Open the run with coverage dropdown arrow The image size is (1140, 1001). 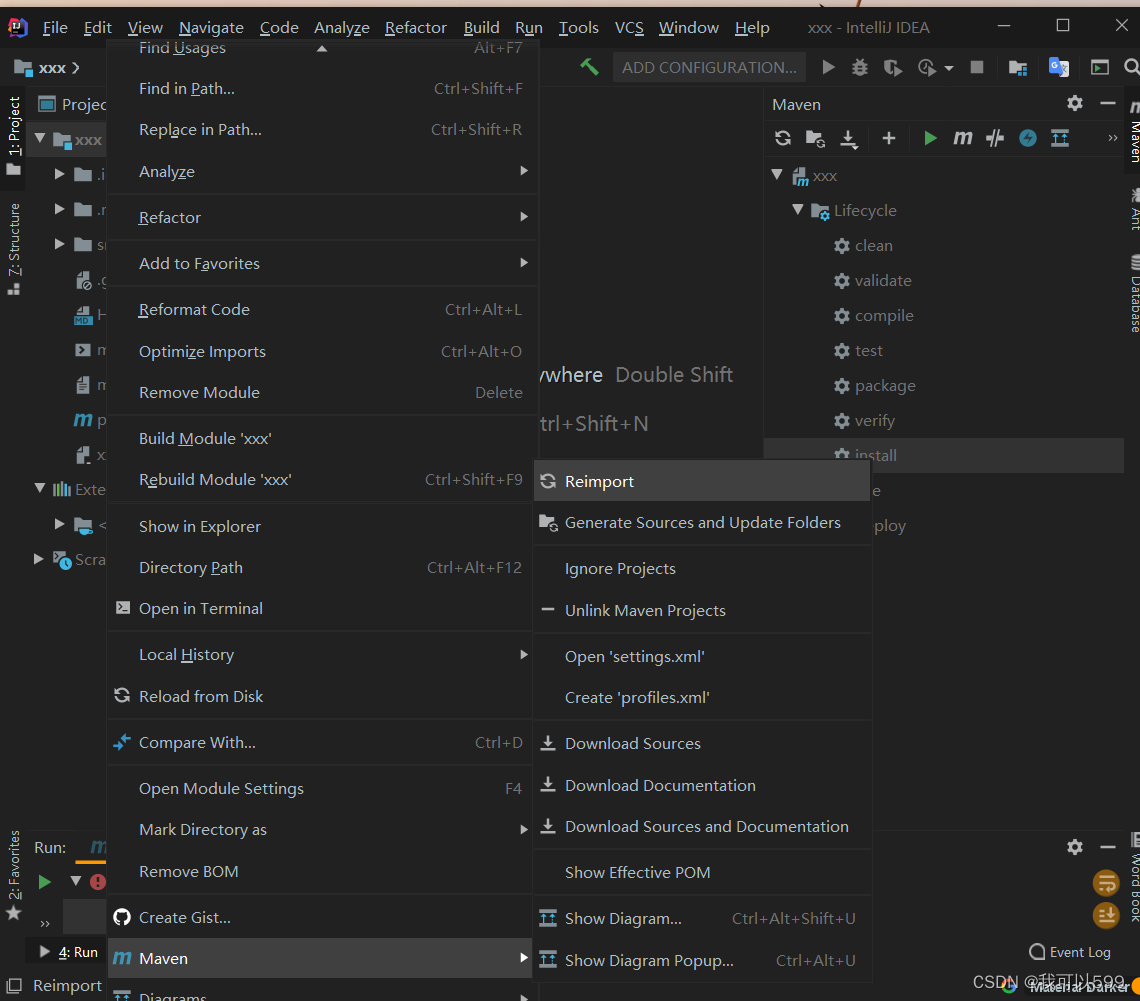[x=948, y=68]
